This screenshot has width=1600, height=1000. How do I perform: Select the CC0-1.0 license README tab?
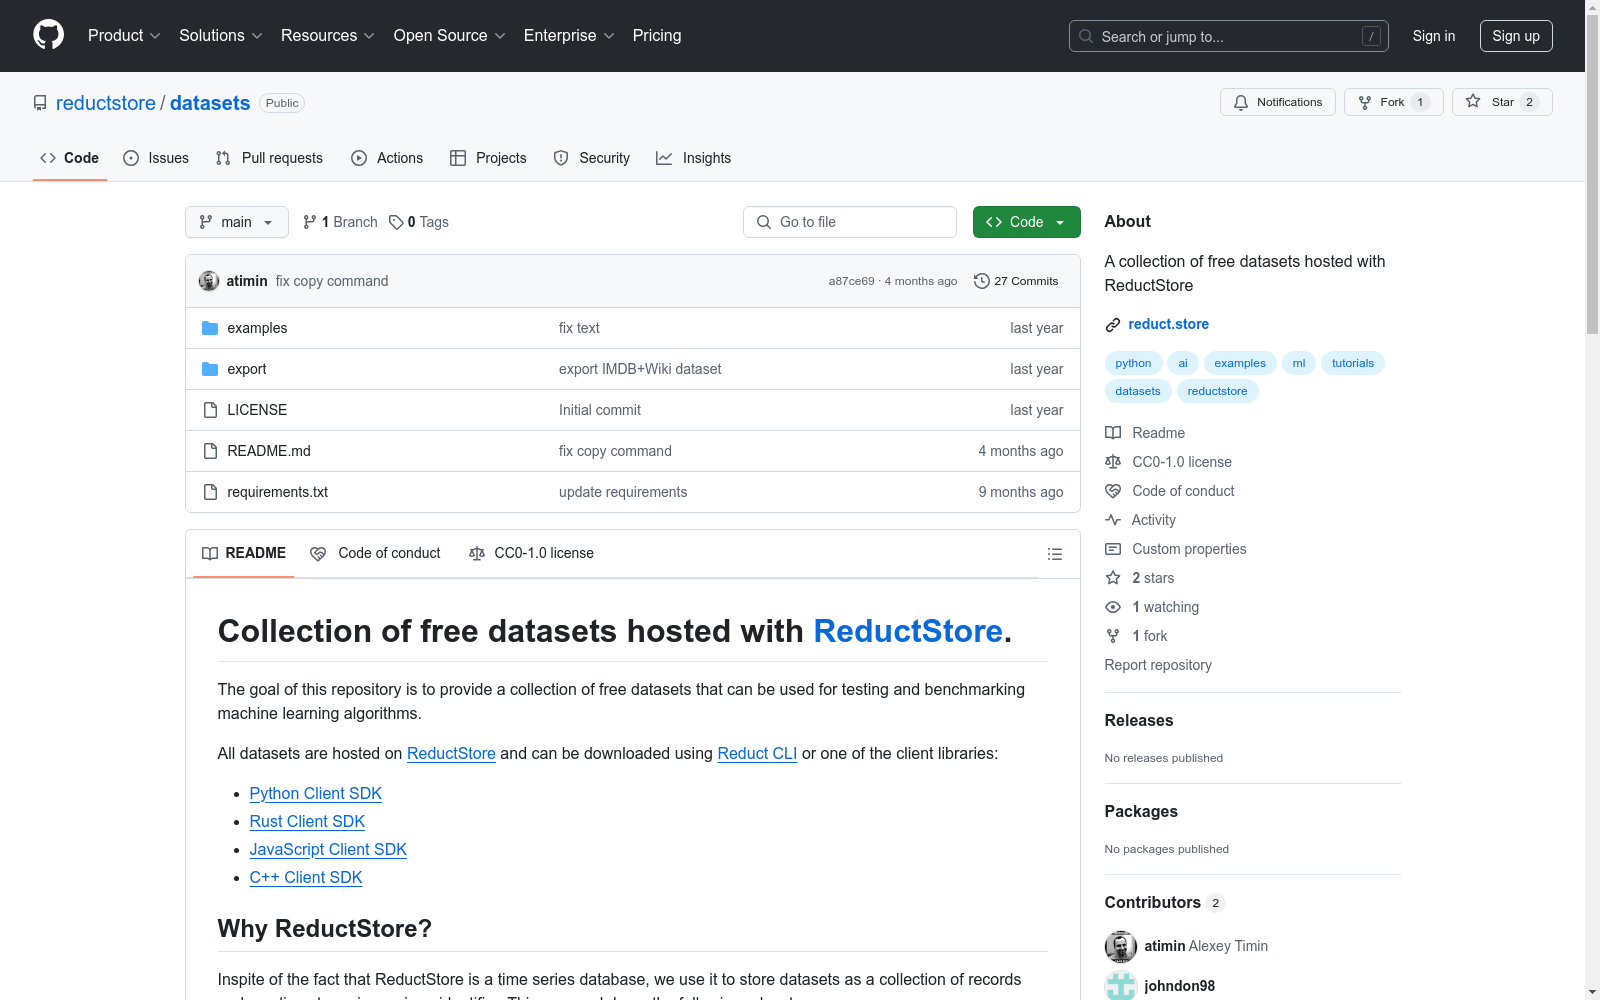pyautogui.click(x=531, y=553)
